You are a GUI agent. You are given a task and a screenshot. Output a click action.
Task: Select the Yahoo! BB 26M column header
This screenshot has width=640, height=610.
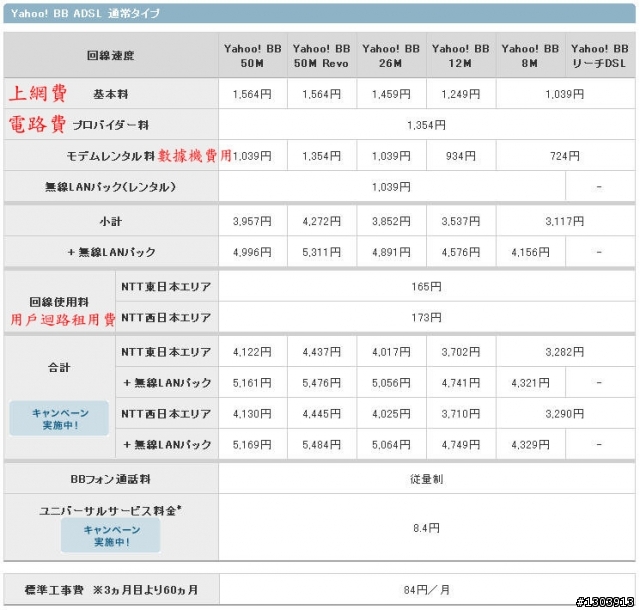[391, 56]
